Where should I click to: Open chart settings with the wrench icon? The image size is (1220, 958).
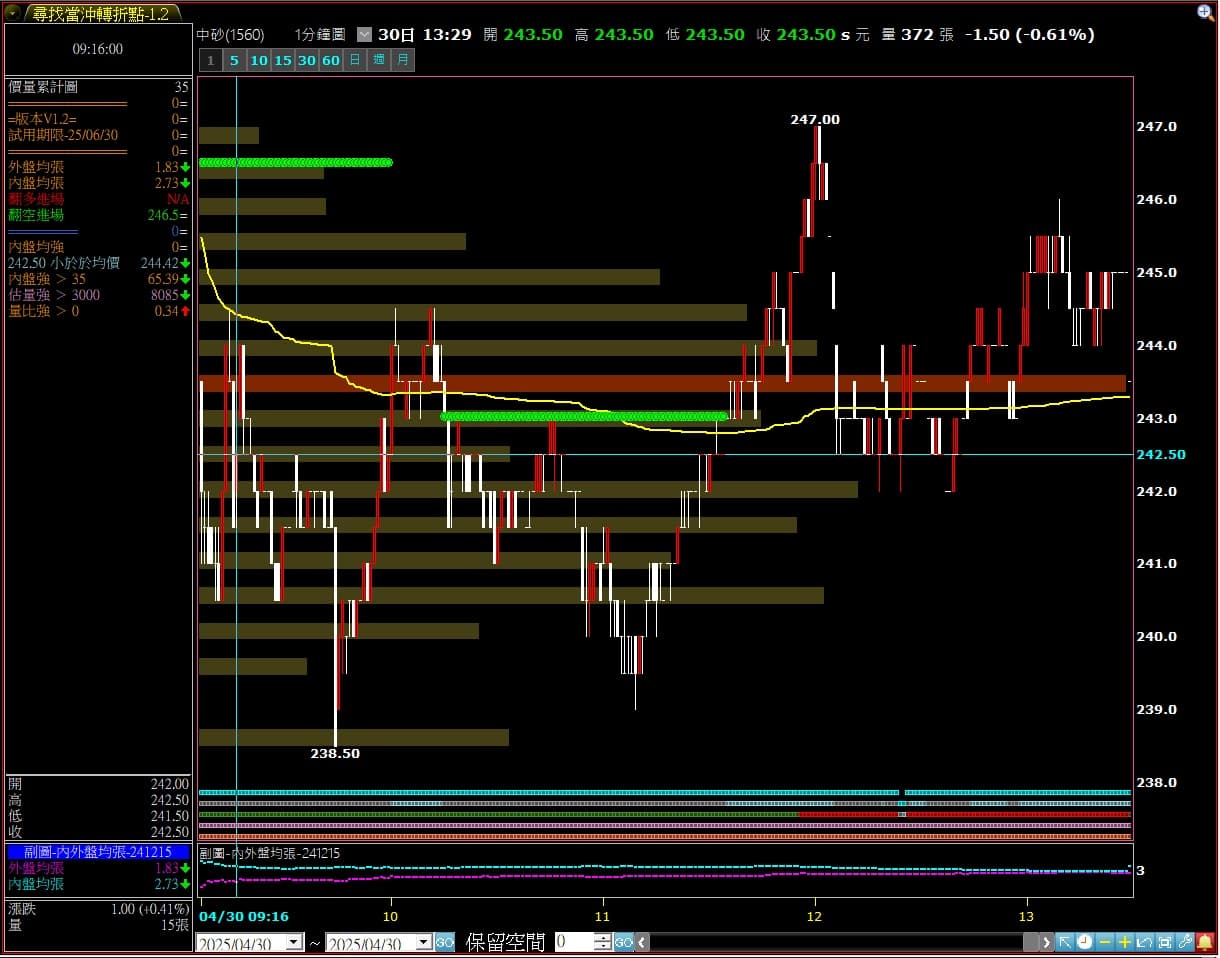1185,942
